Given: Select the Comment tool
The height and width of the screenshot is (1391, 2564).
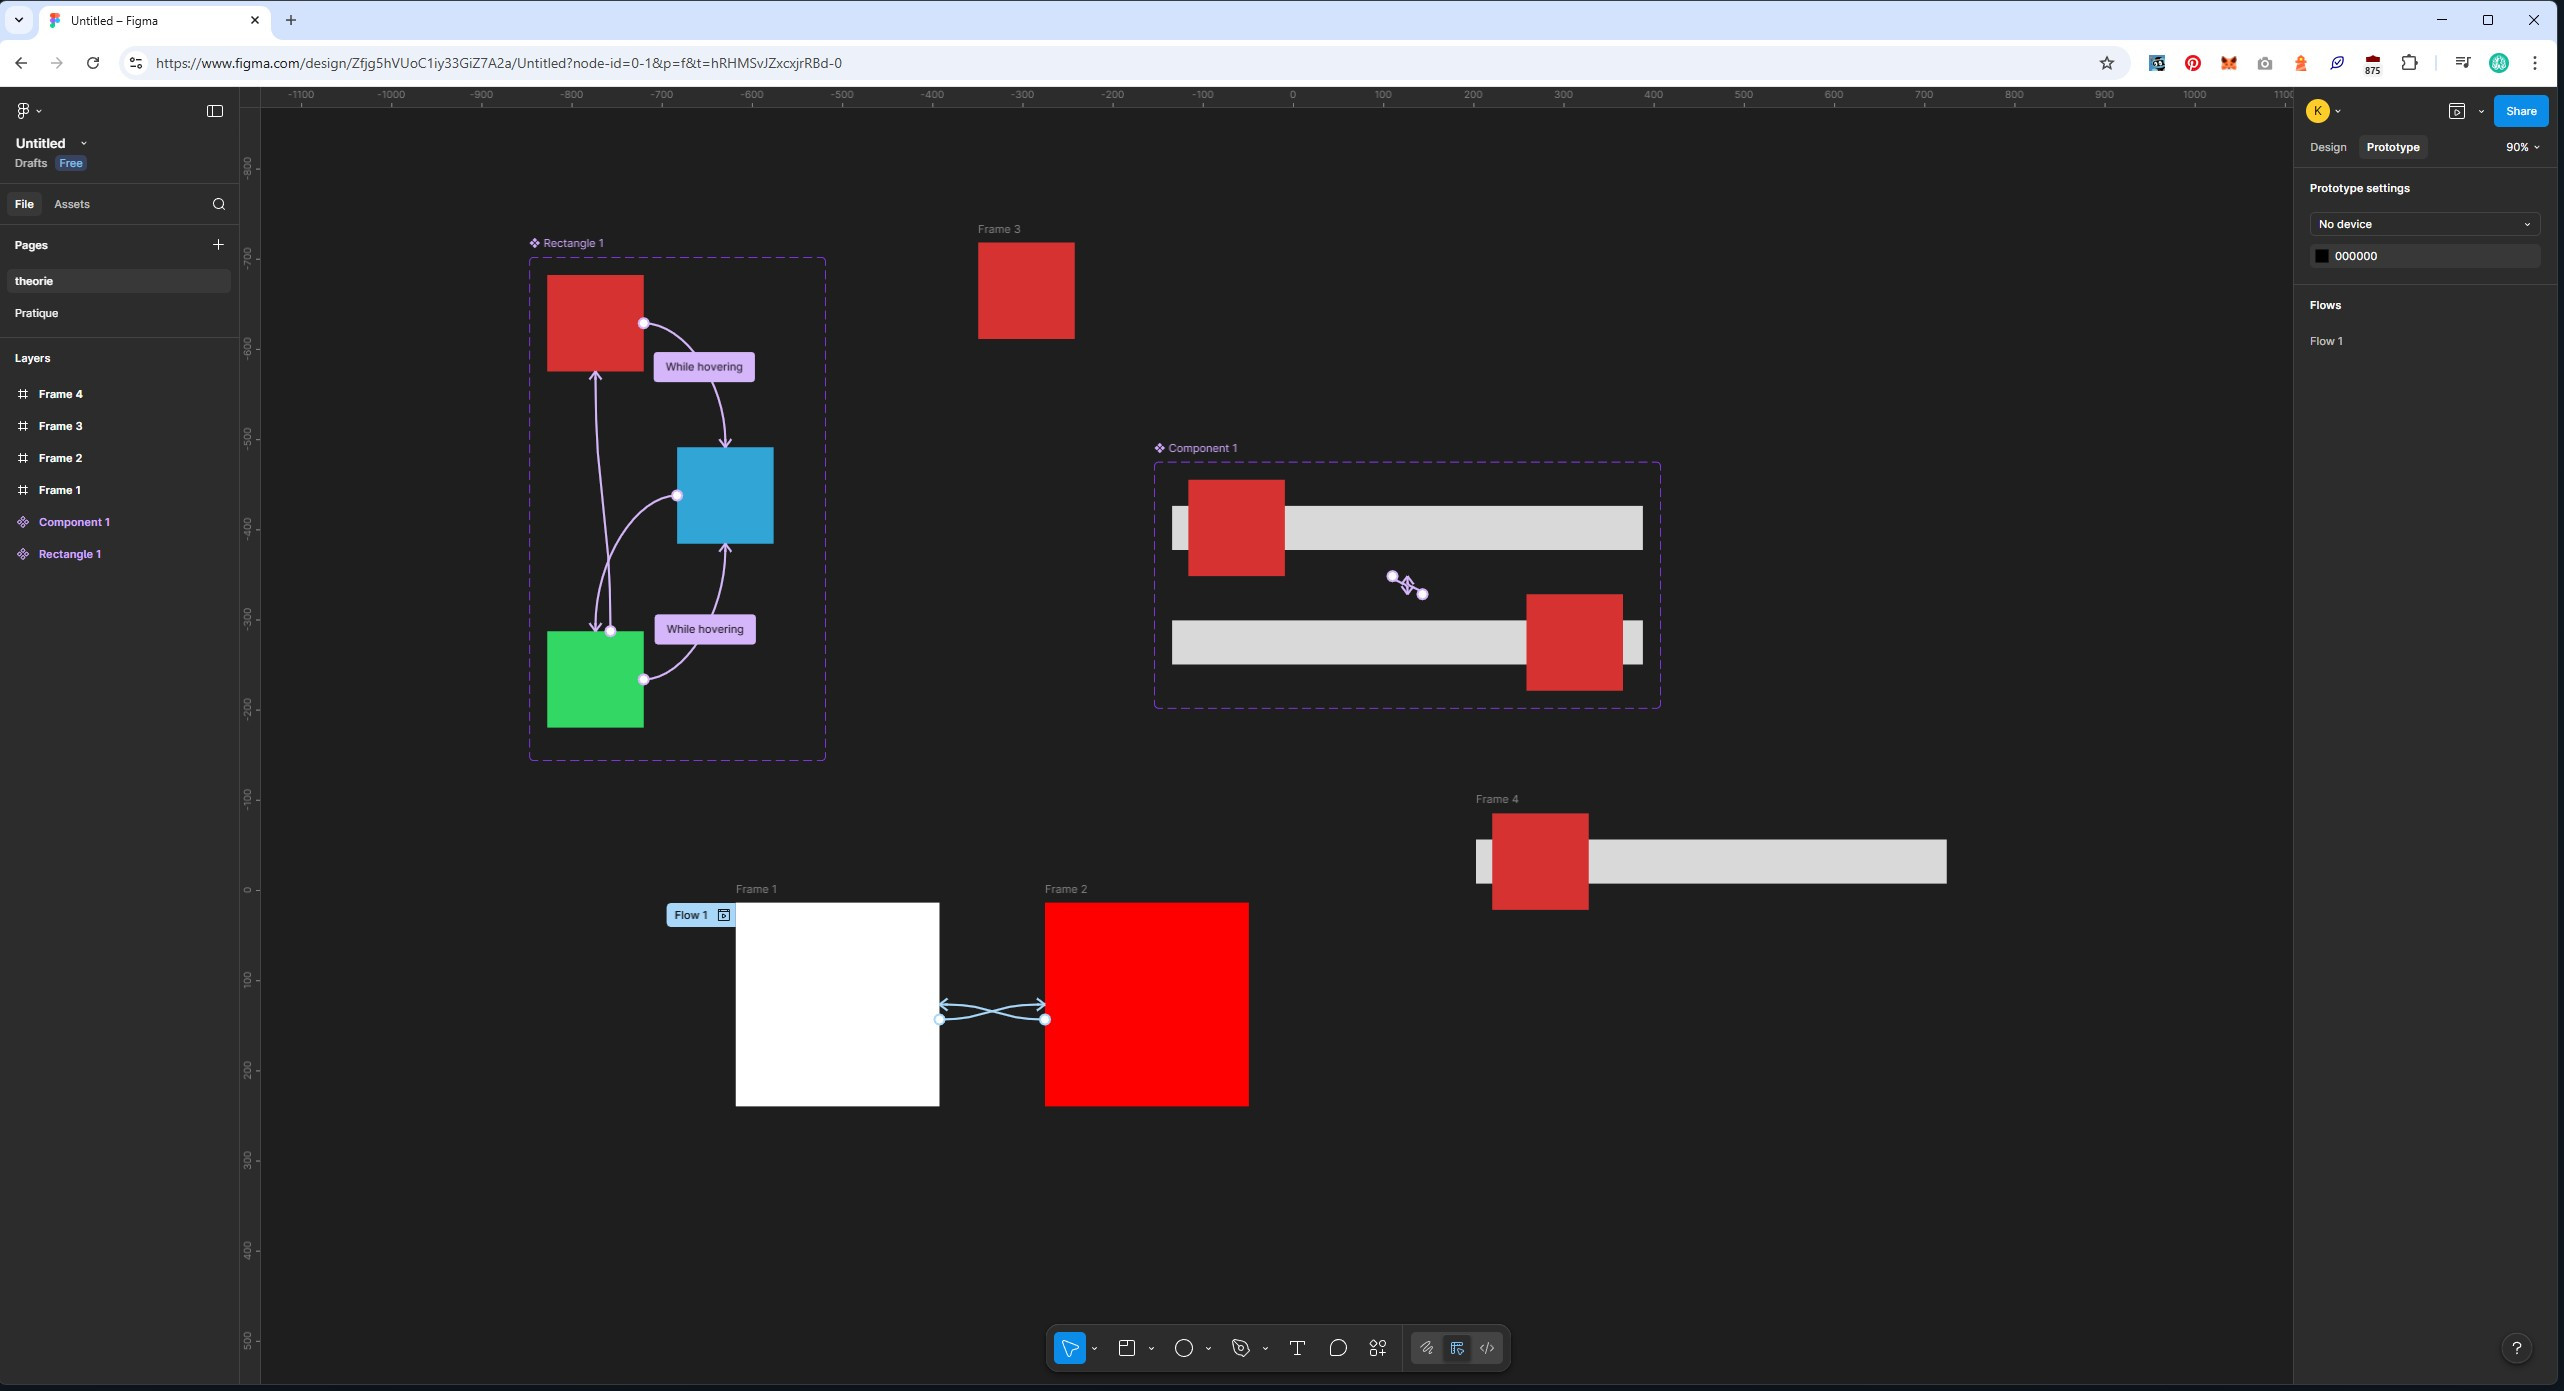Looking at the screenshot, I should 1338,1348.
